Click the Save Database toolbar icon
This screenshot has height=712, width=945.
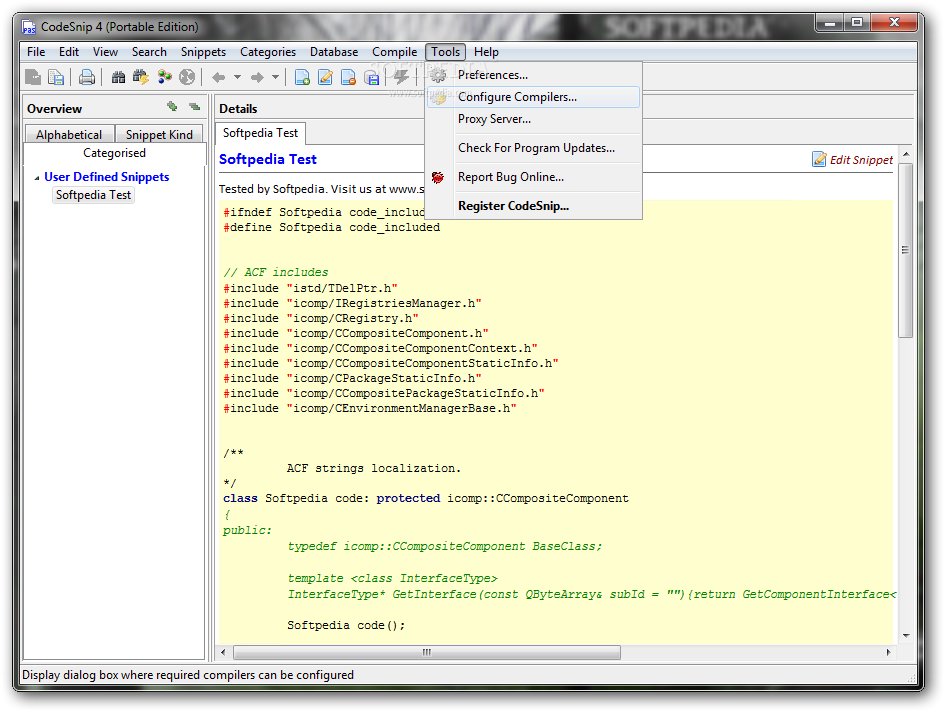point(372,77)
